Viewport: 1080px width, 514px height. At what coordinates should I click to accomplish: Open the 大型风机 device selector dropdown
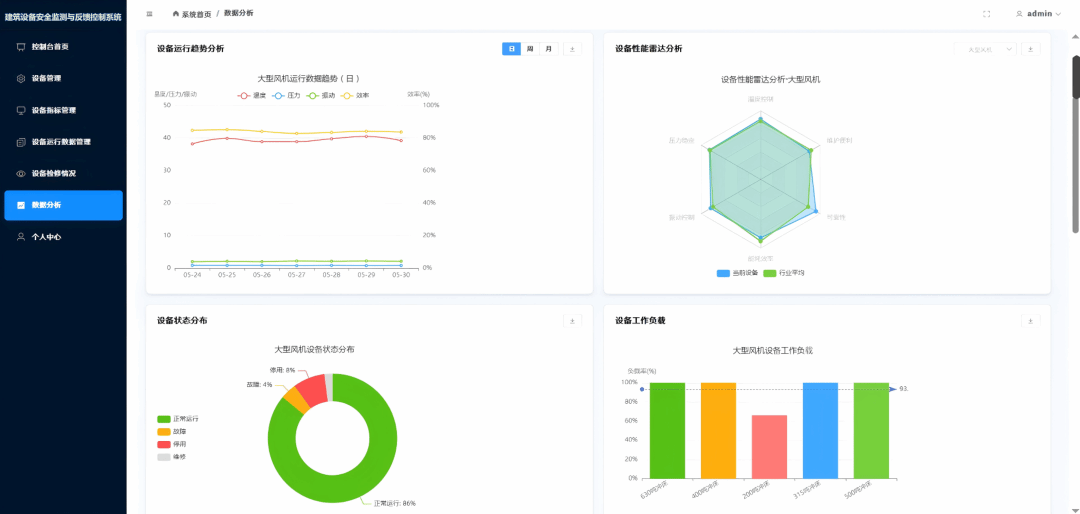click(x=985, y=49)
